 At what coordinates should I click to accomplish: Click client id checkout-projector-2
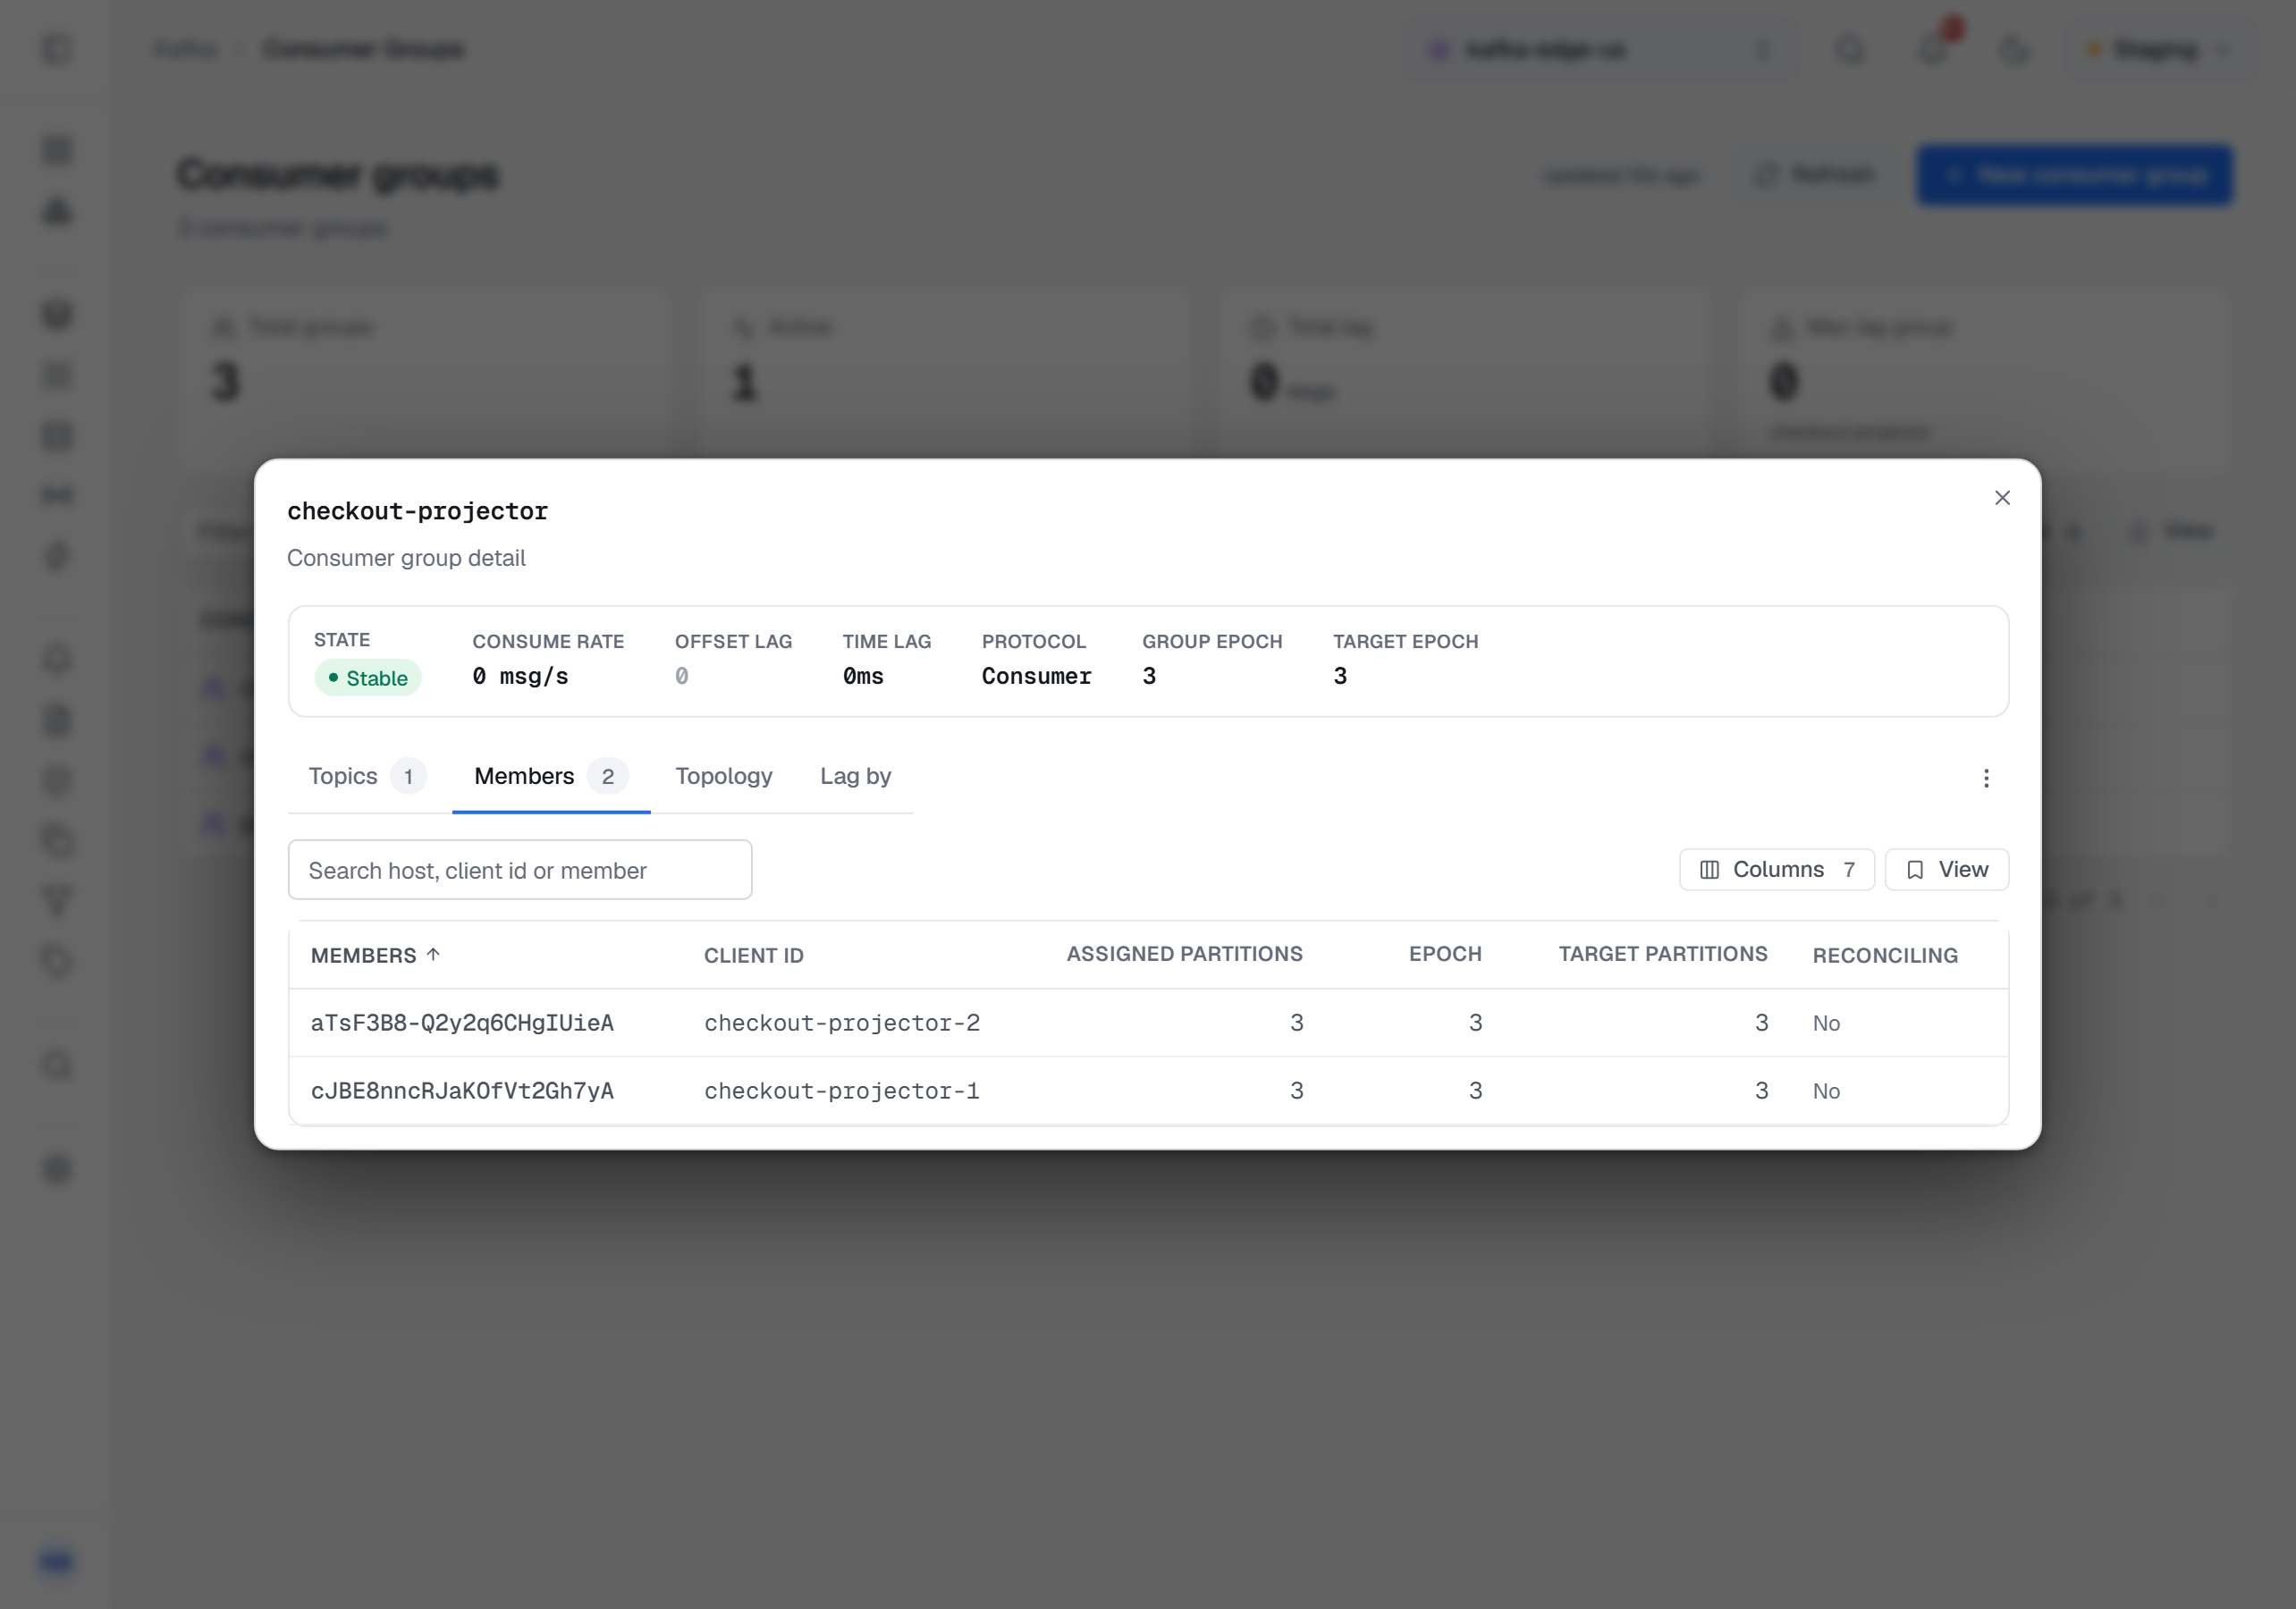point(842,1022)
